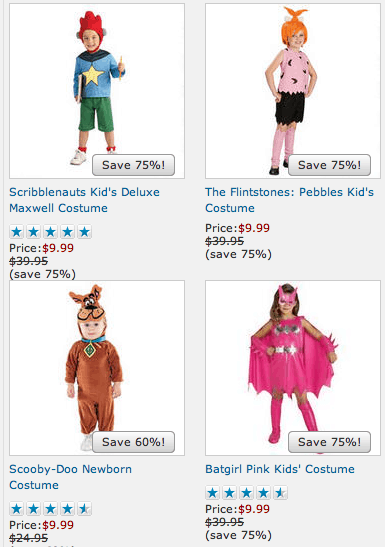Click fifth rating star under Maxwell costume
This screenshot has width=385, height=547.
(84, 232)
